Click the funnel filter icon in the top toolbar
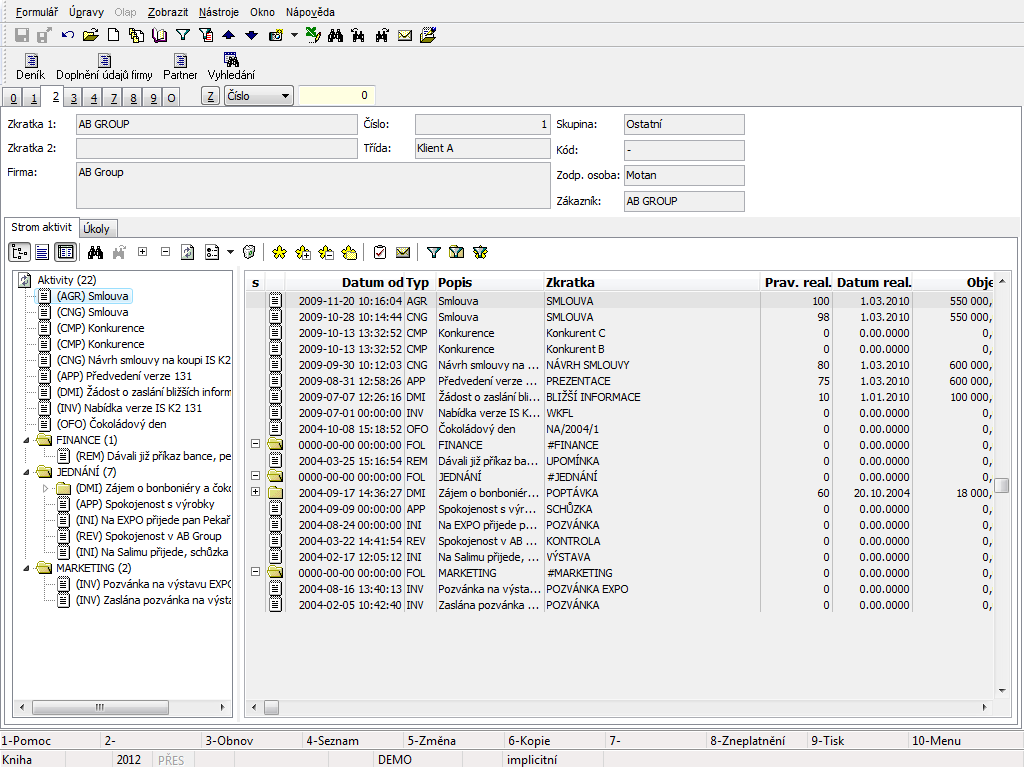1024x768 pixels. [x=182, y=35]
